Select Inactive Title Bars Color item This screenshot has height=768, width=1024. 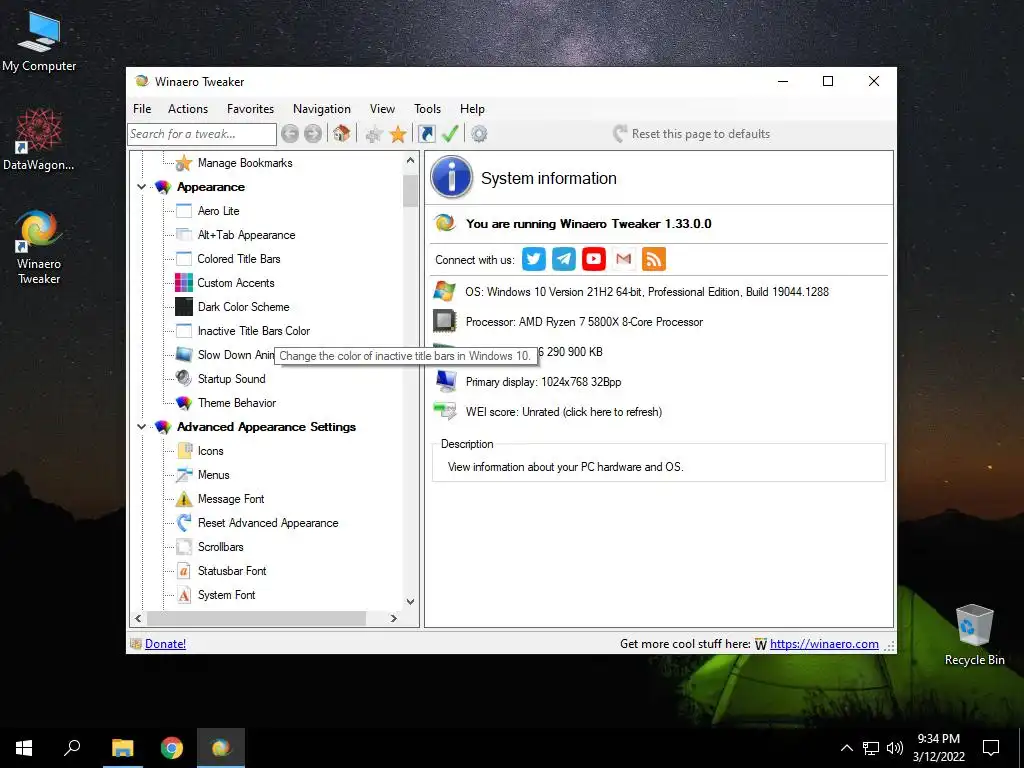pos(253,331)
